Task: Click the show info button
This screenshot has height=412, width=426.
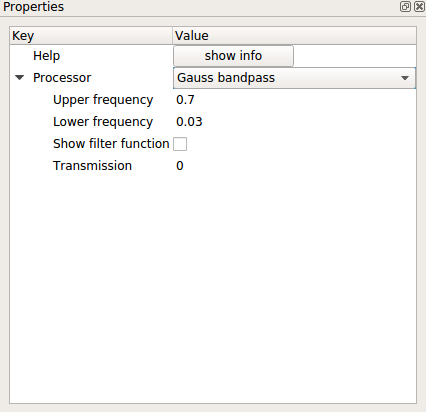Action: 233,56
